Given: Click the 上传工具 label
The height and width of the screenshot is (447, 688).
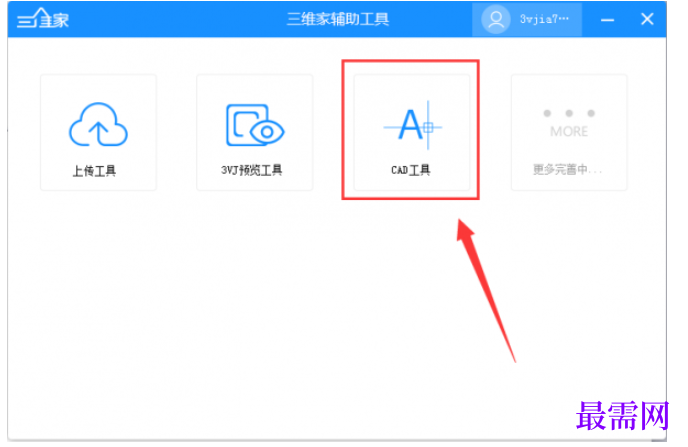Looking at the screenshot, I should pyautogui.click(x=94, y=171).
